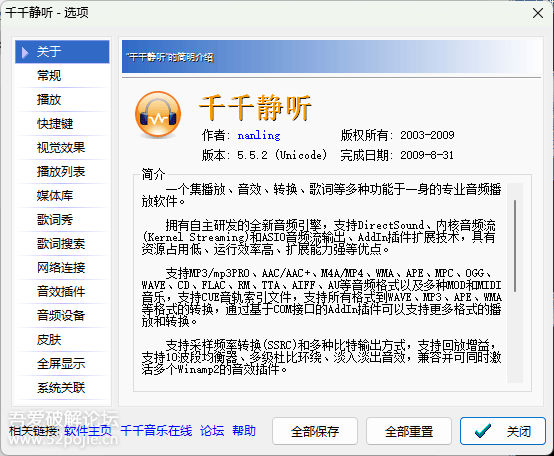
Task: Go to 网络连接 settings
Action: (x=62, y=268)
